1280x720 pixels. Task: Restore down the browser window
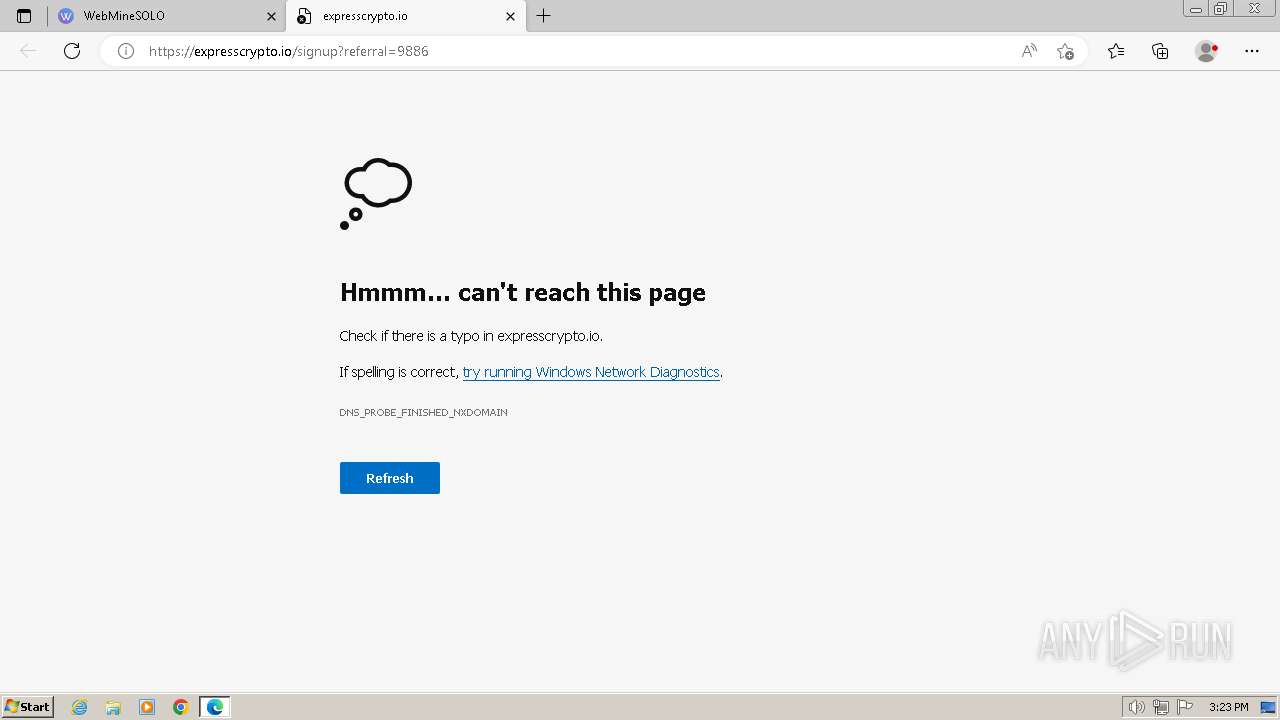point(1220,9)
